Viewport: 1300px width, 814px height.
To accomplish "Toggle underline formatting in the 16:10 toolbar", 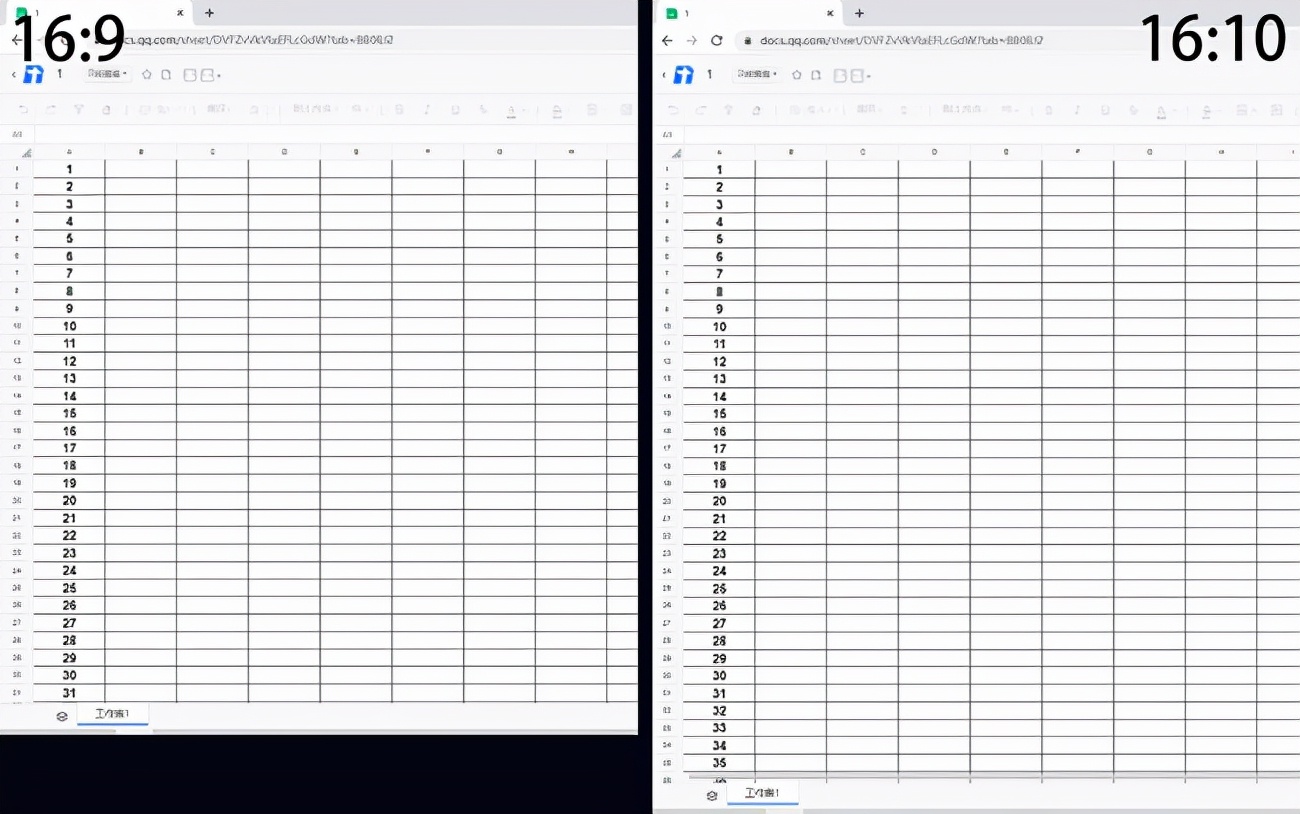I will (1105, 111).
